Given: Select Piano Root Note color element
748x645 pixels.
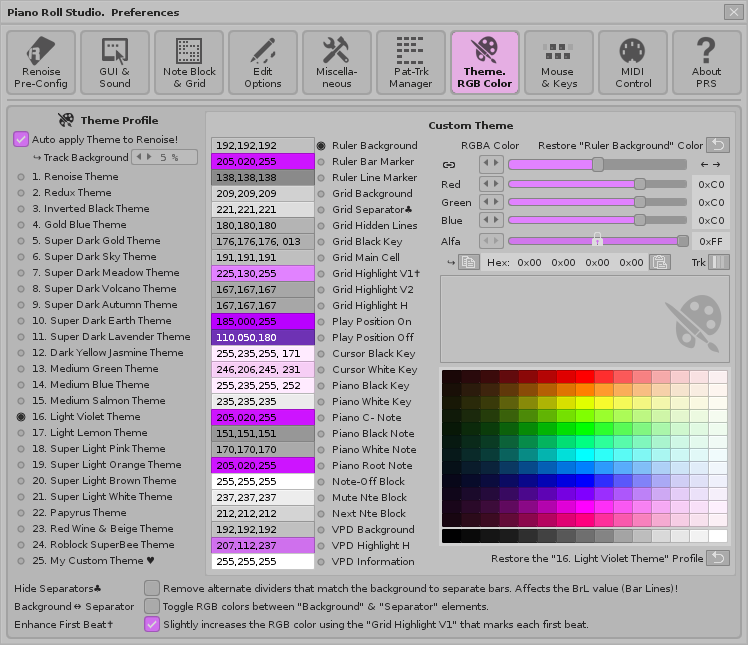Looking at the screenshot, I should point(321,466).
